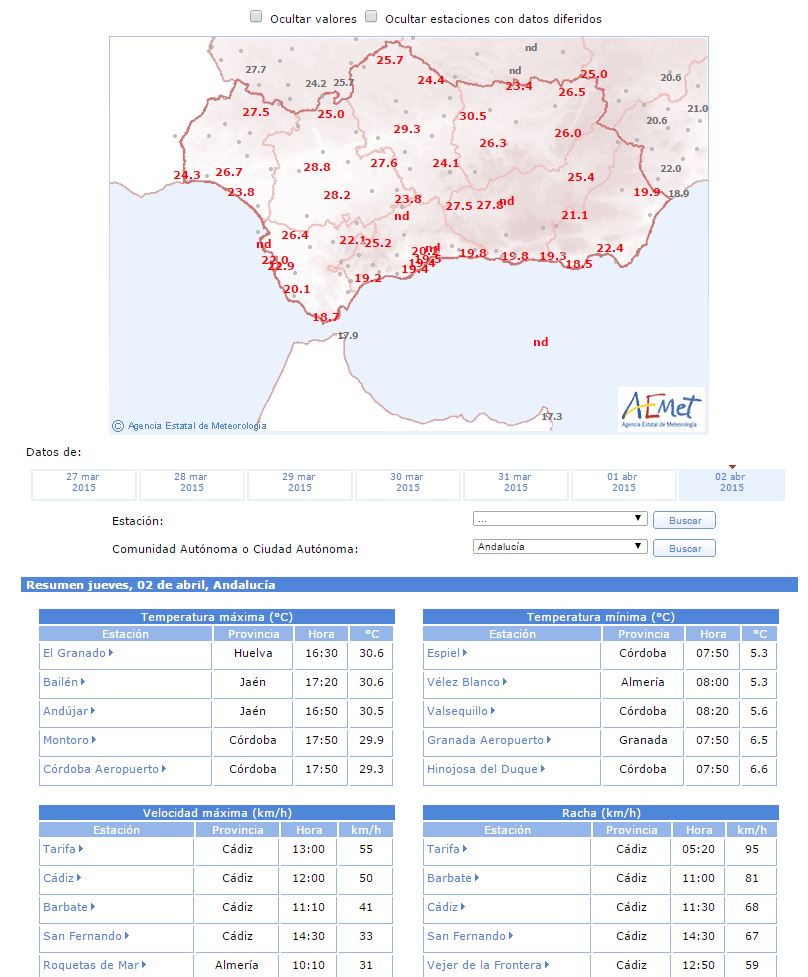The image size is (808, 977).
Task: Click the arrow icon beside Granada Aeropuerto
Action: tap(549, 740)
